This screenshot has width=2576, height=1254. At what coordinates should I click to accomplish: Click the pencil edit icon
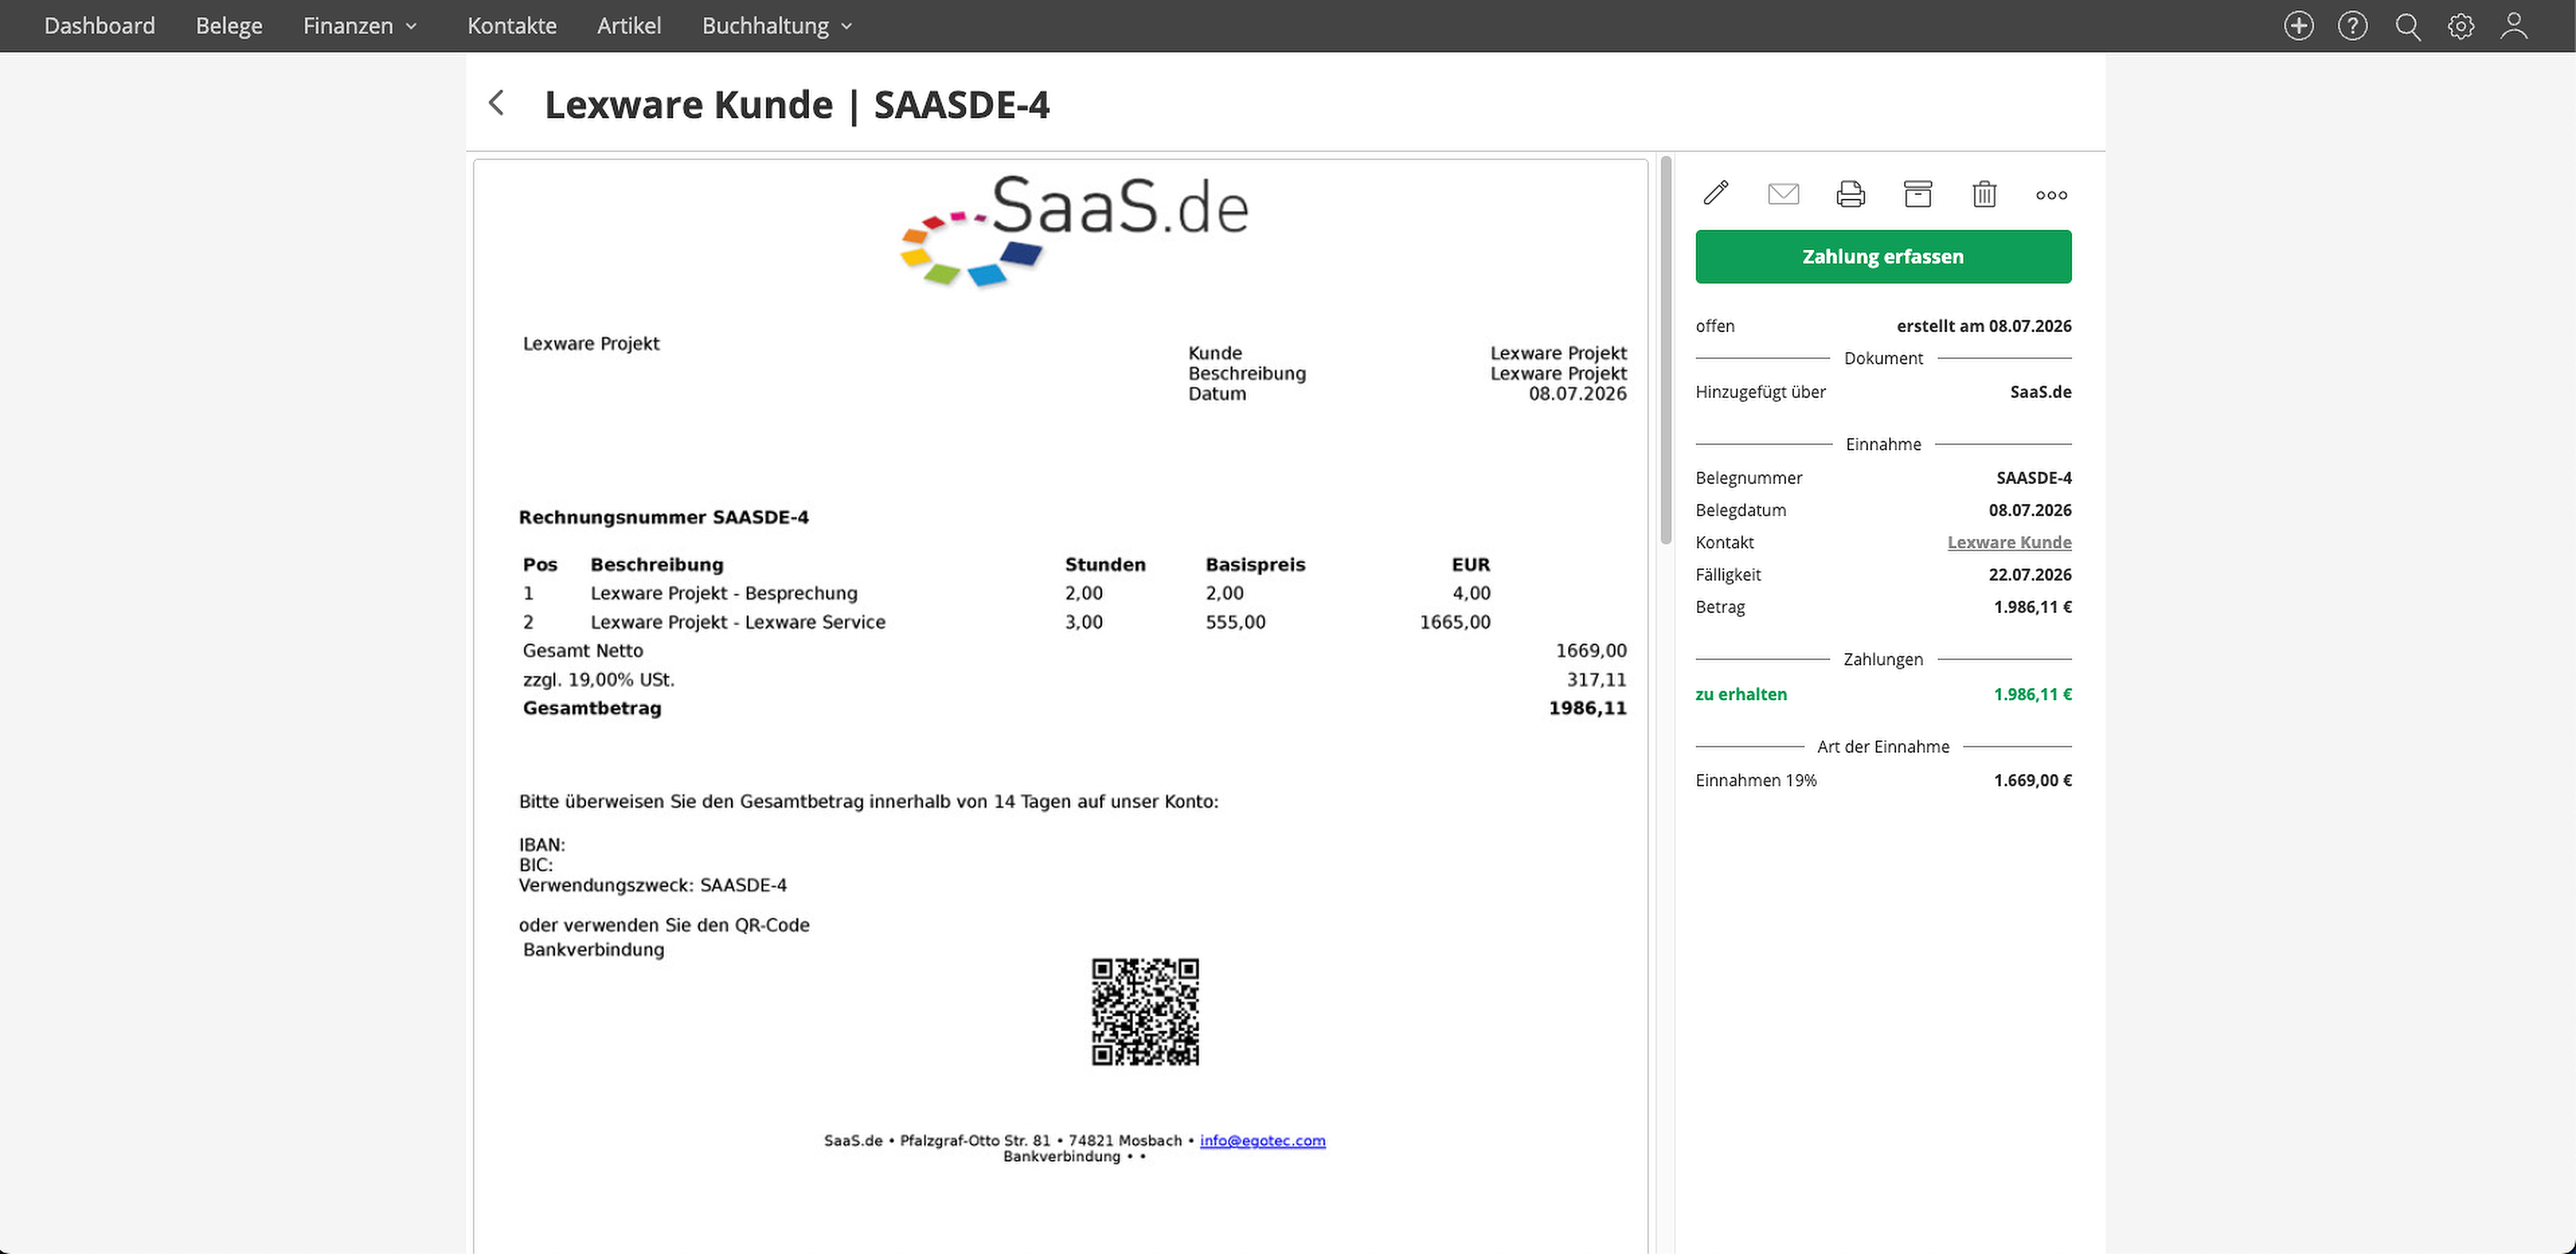click(x=1716, y=193)
